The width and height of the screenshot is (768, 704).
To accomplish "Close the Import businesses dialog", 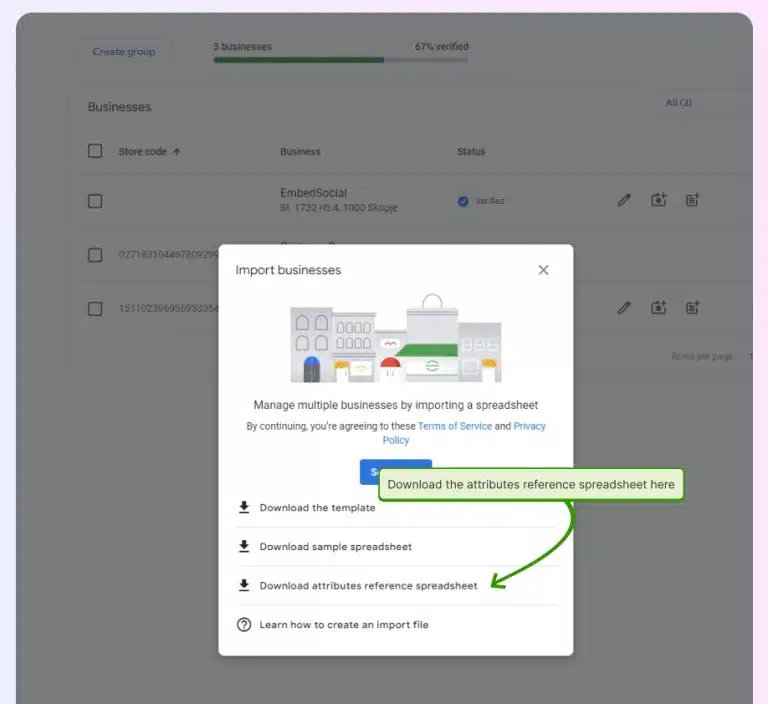I will click(543, 270).
